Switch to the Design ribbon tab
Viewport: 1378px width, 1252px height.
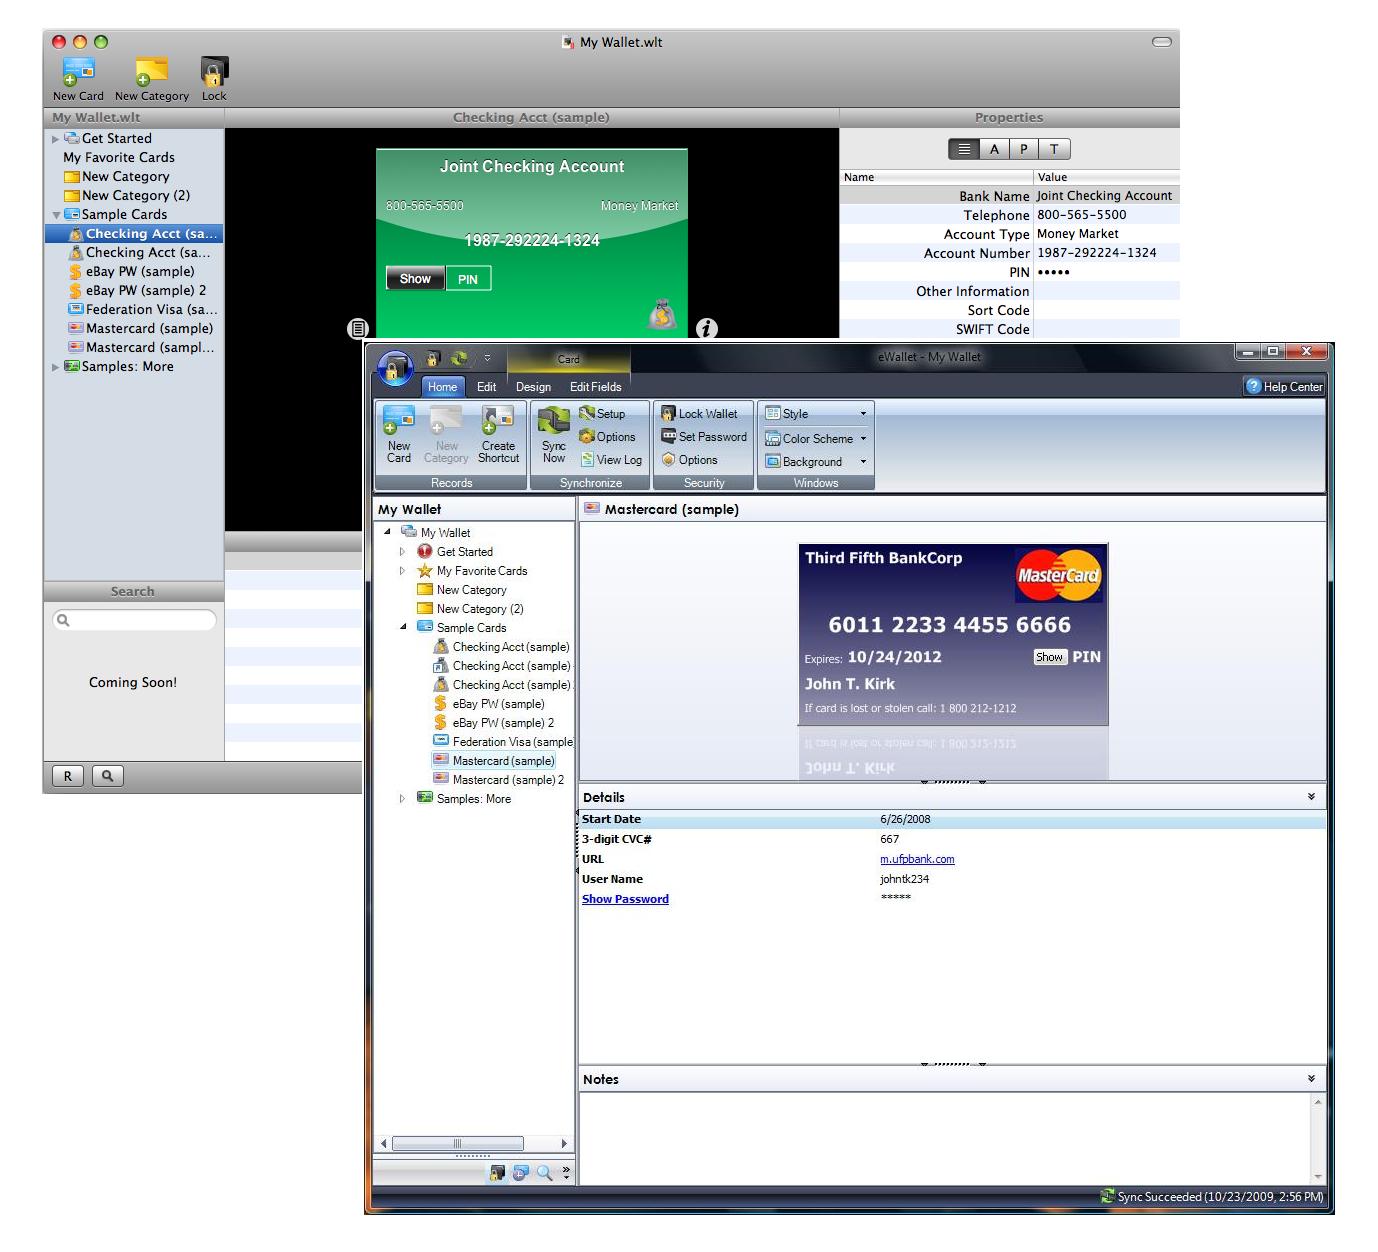[x=533, y=387]
